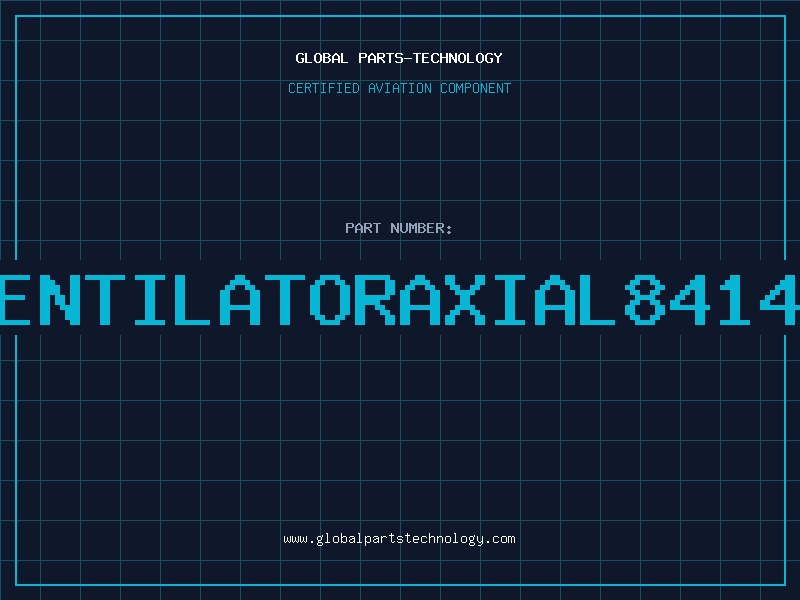Select the CERTIFIED AVIATION COMPONENT subtitle

[399, 88]
